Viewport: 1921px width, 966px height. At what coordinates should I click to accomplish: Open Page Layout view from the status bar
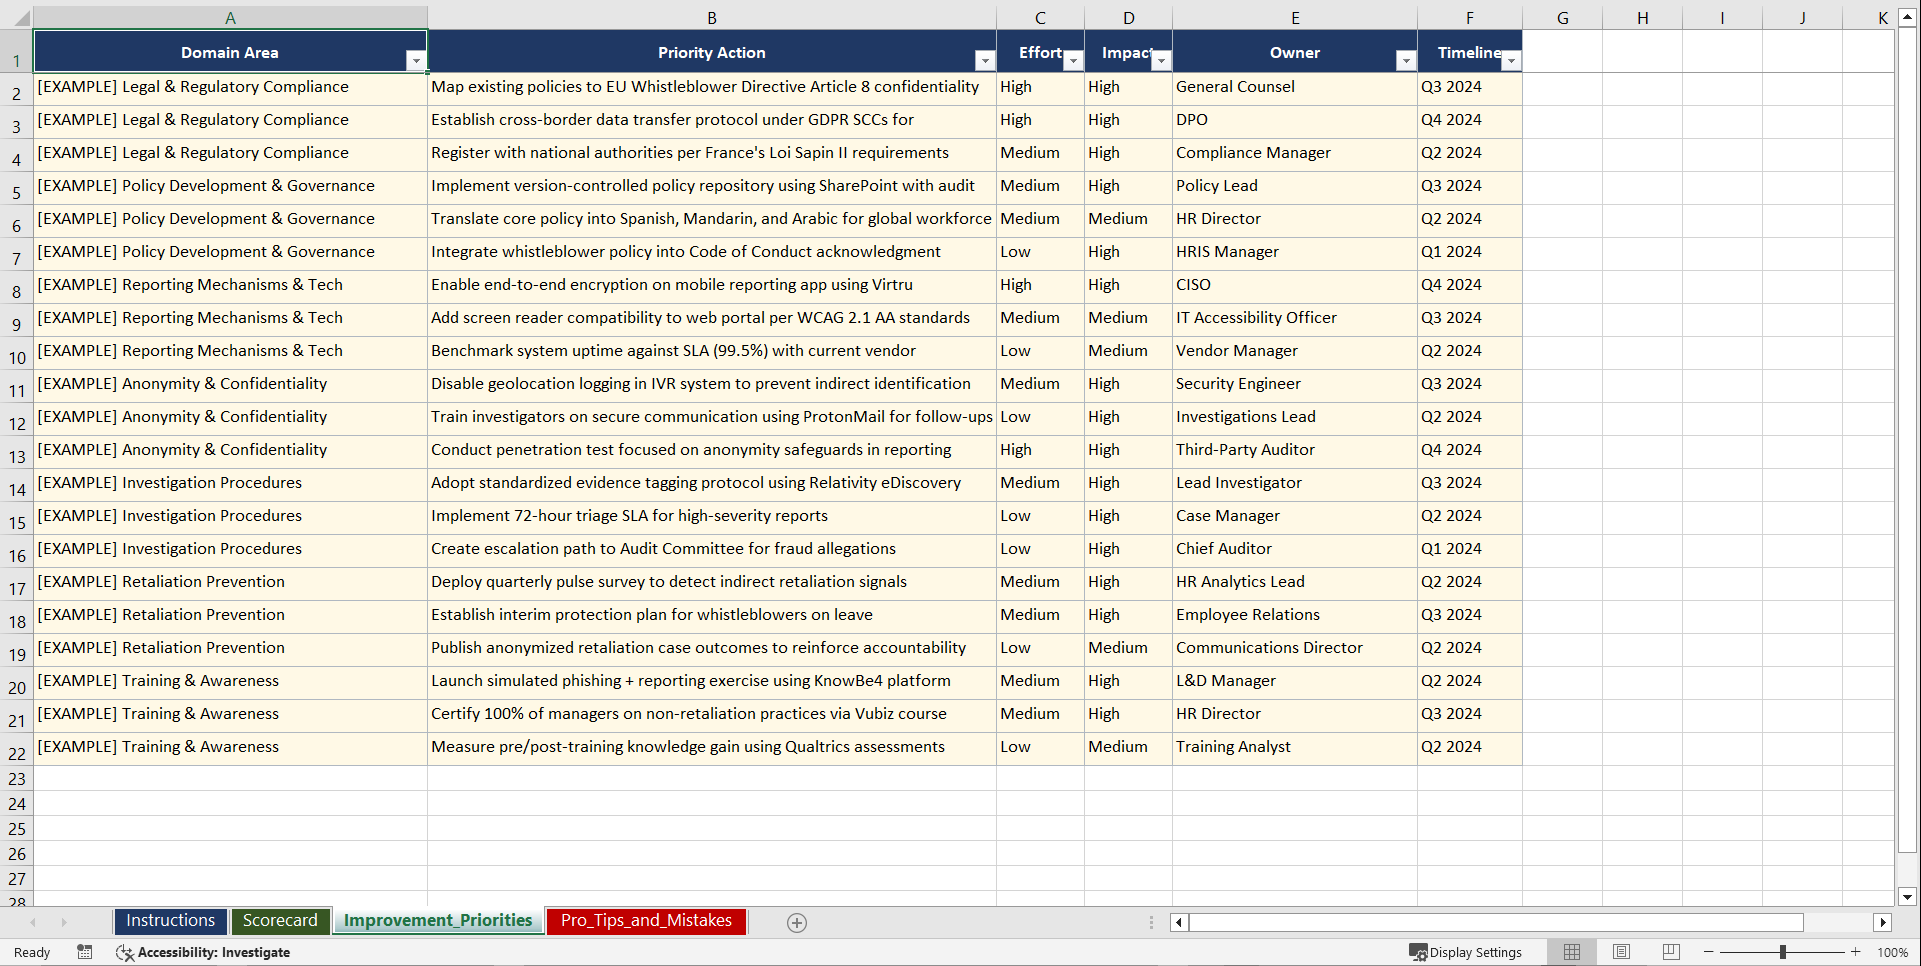coord(1621,952)
